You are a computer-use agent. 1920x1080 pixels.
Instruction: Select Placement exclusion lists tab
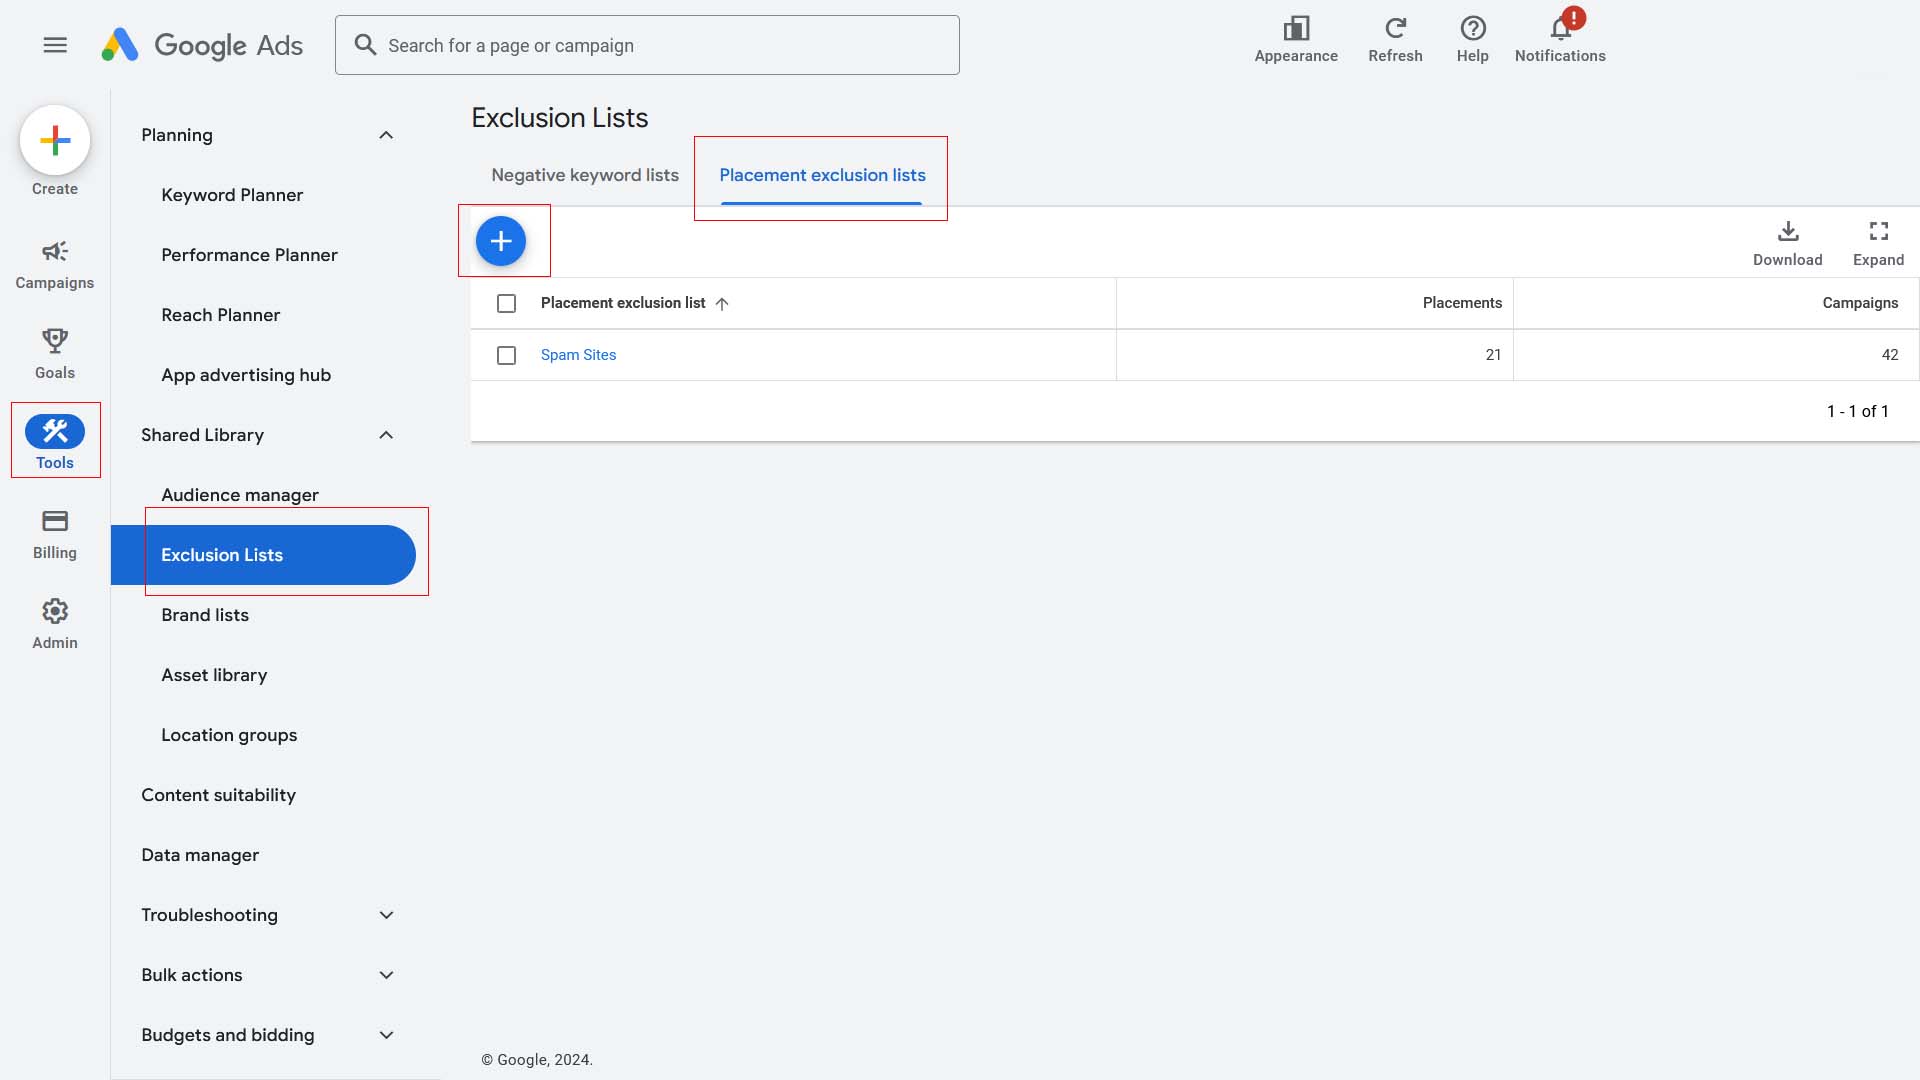822,175
